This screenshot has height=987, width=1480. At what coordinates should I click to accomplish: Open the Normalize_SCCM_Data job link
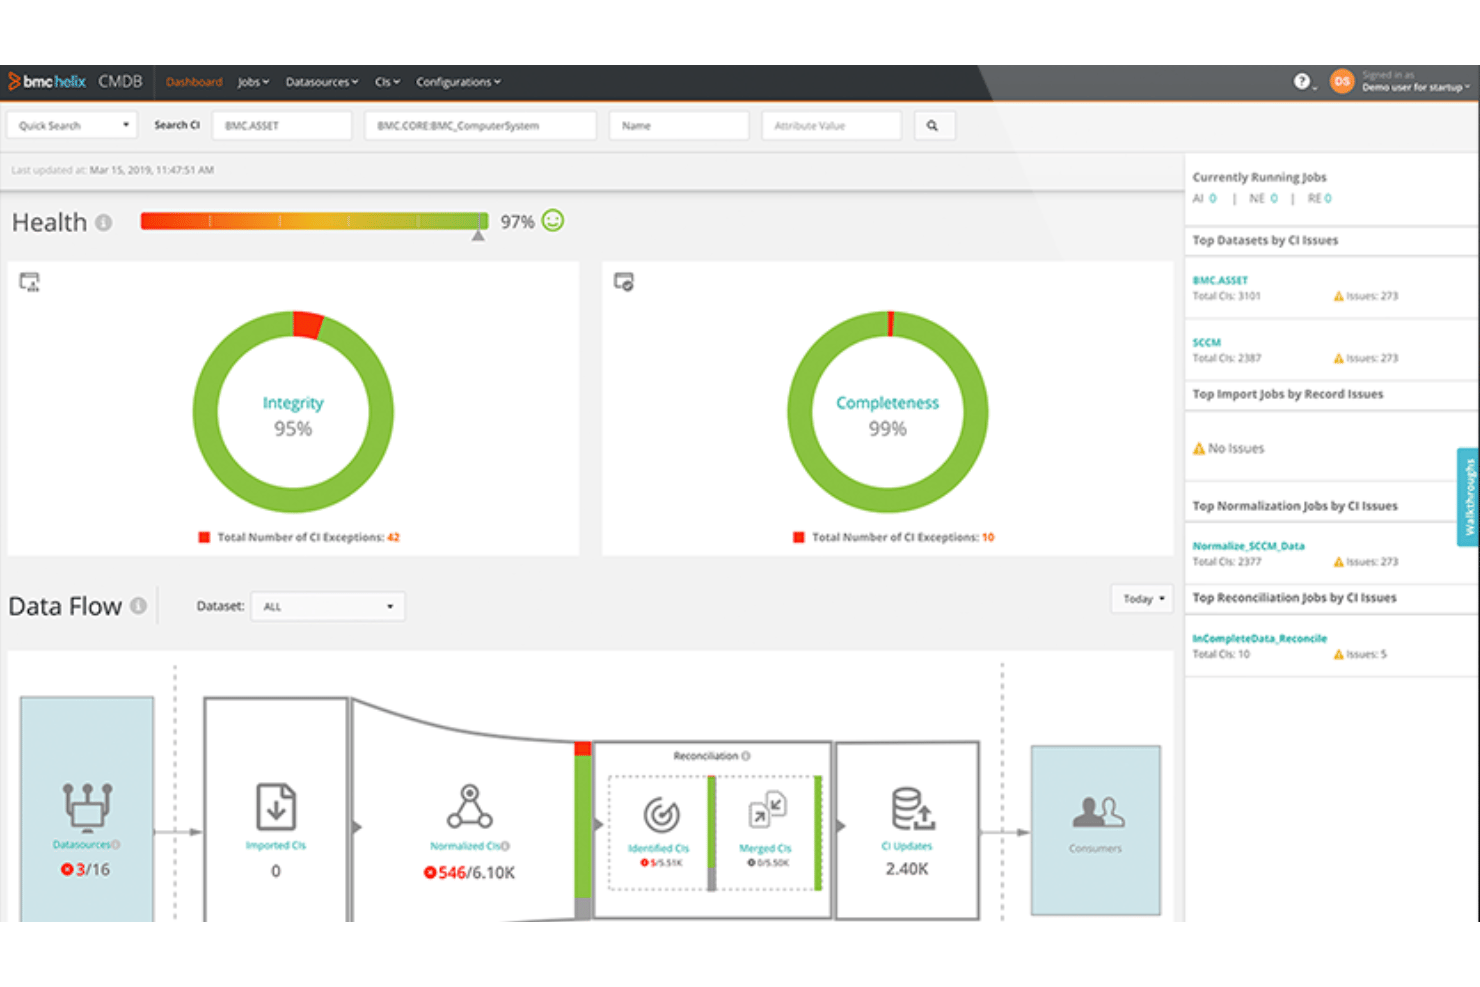coord(1248,547)
